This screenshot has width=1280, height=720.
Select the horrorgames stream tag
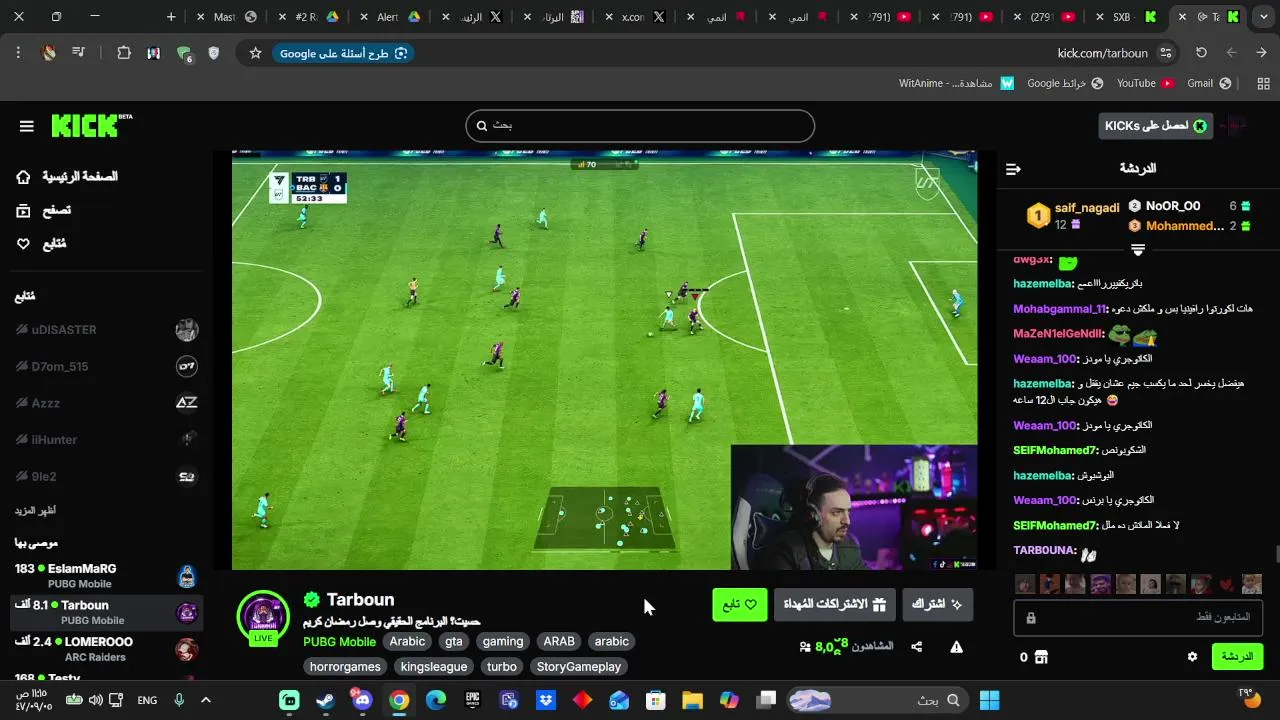(x=345, y=667)
